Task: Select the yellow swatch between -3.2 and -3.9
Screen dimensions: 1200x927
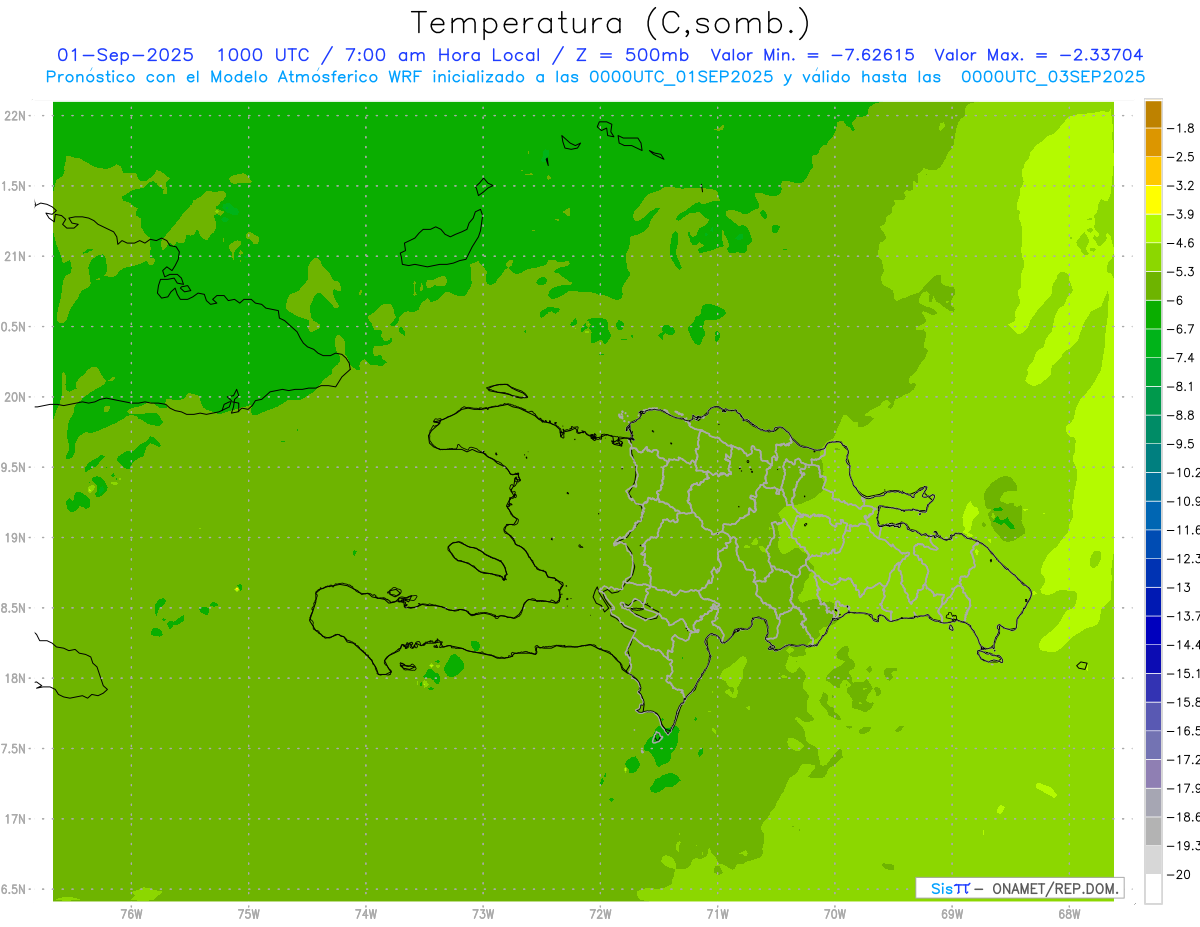Action: [x=1153, y=200]
